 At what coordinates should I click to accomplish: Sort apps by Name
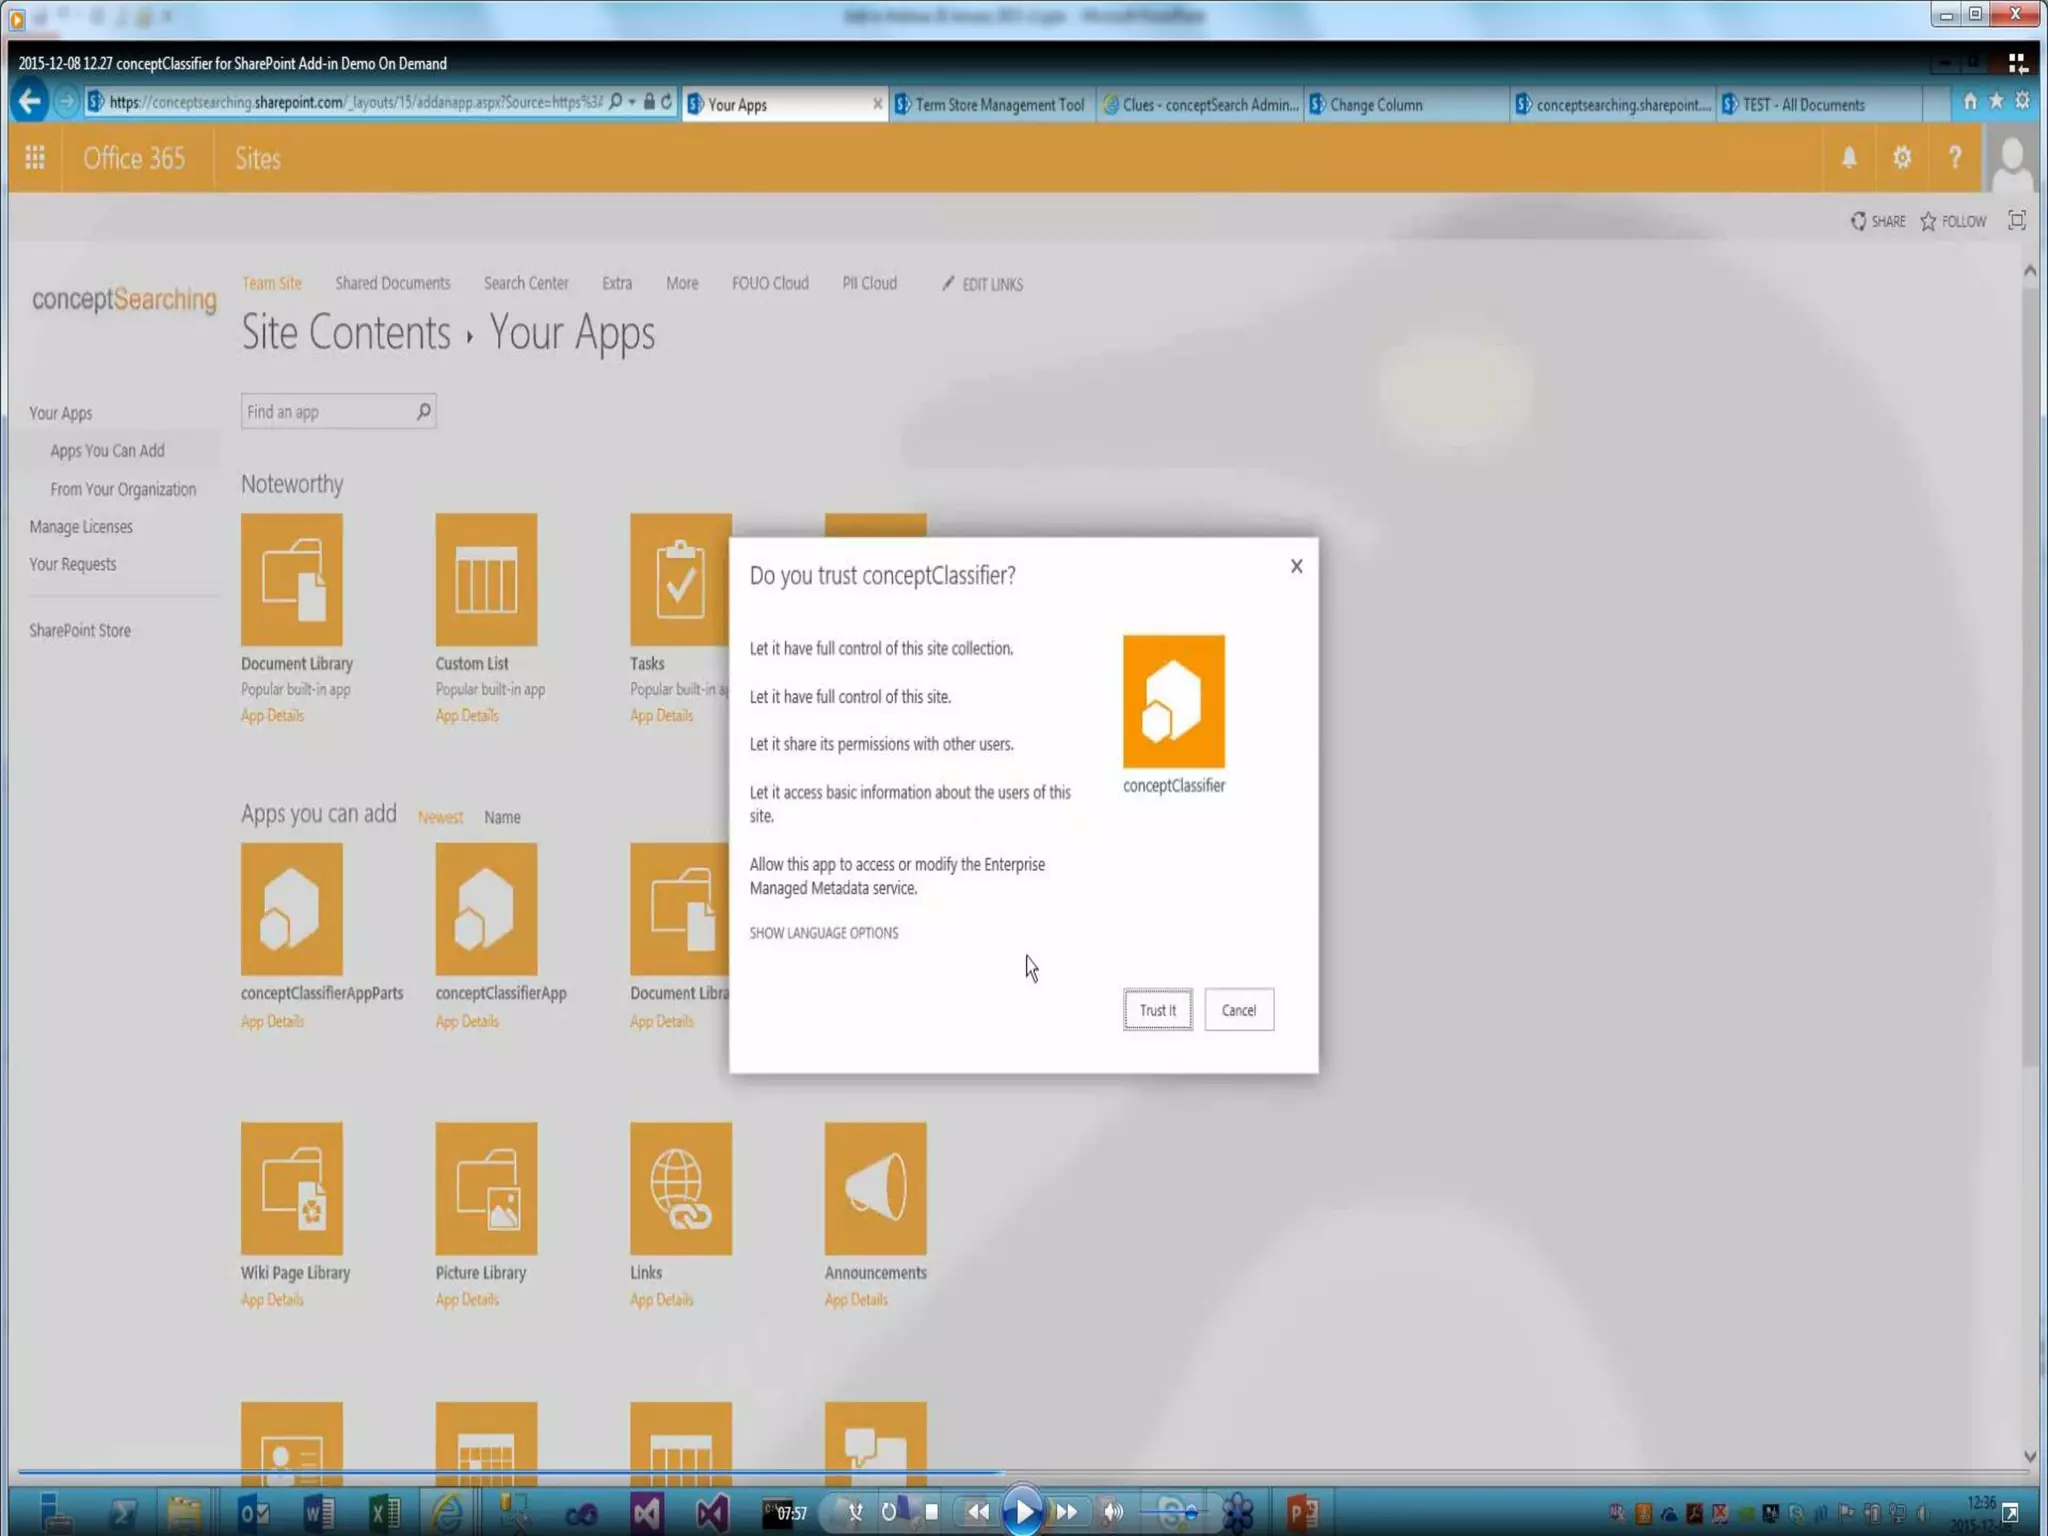tap(502, 817)
